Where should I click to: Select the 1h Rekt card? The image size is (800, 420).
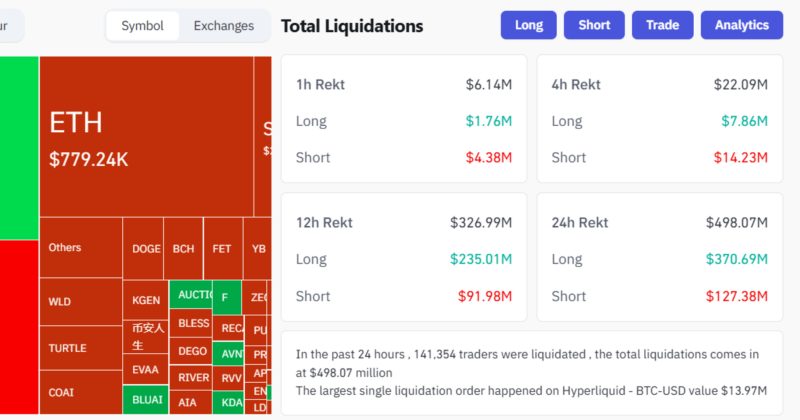(404, 119)
